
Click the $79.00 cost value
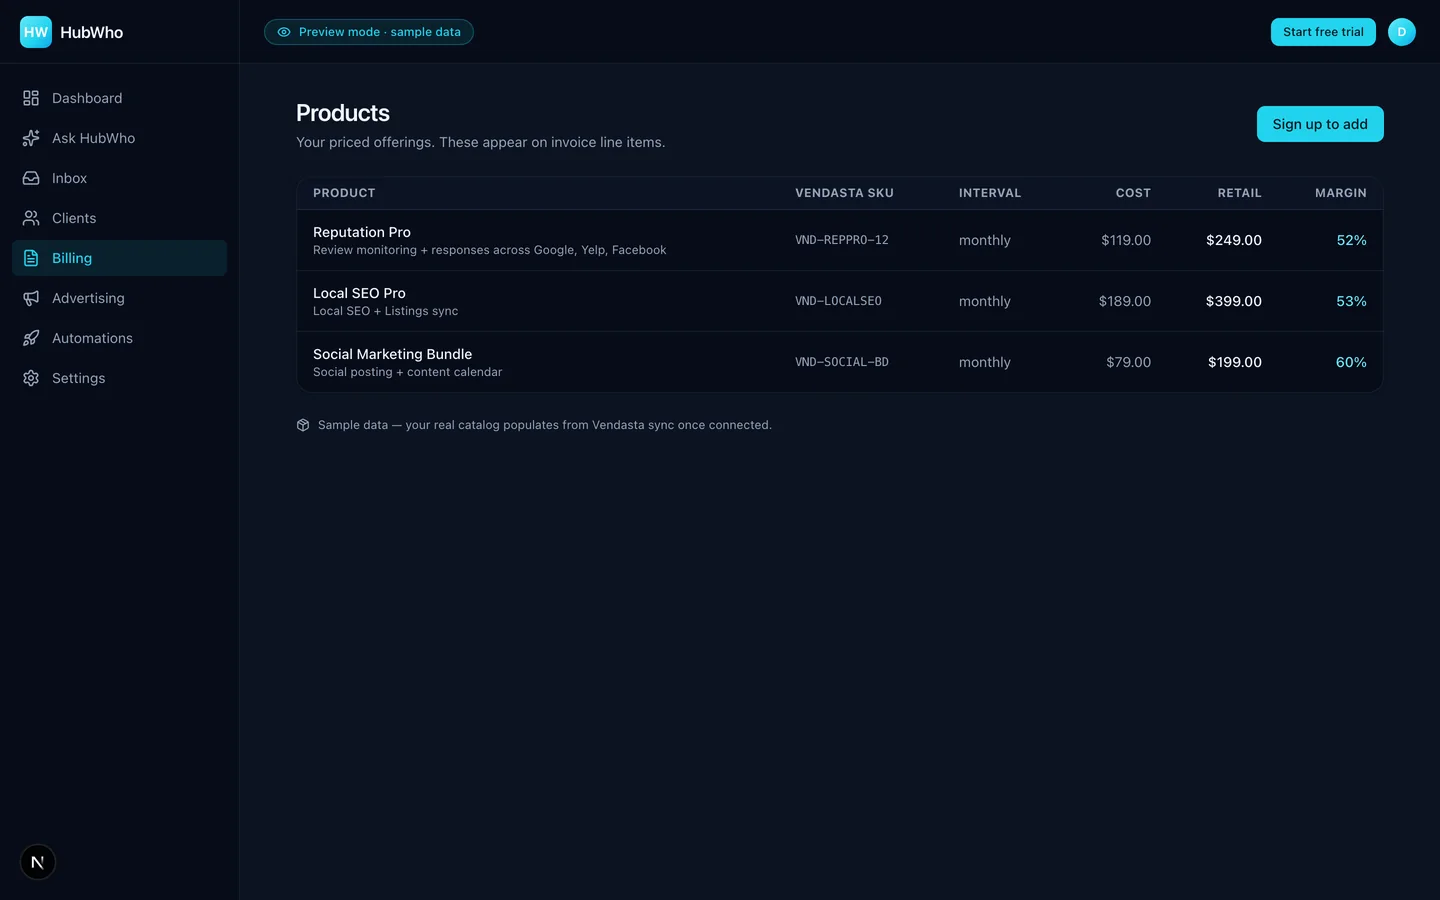pyautogui.click(x=1129, y=362)
